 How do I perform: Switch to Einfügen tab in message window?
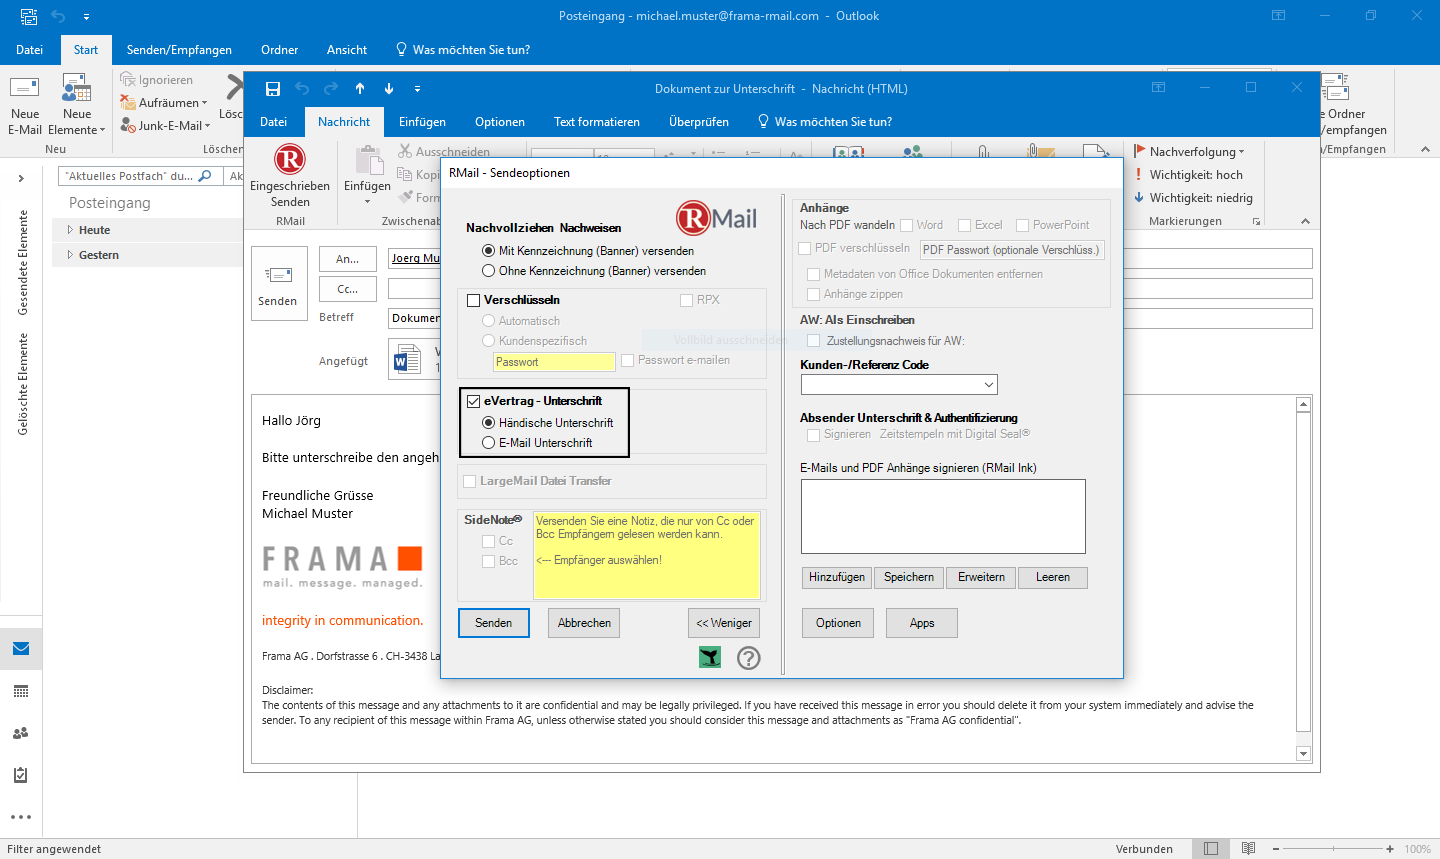pyautogui.click(x=423, y=122)
